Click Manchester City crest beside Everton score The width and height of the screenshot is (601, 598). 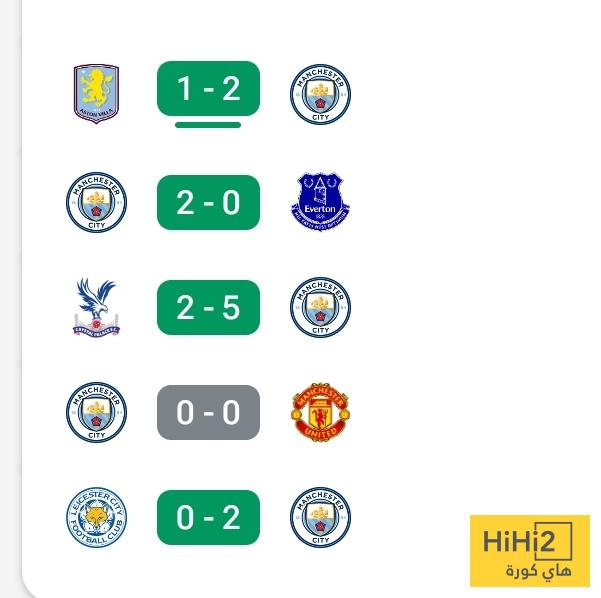96,202
